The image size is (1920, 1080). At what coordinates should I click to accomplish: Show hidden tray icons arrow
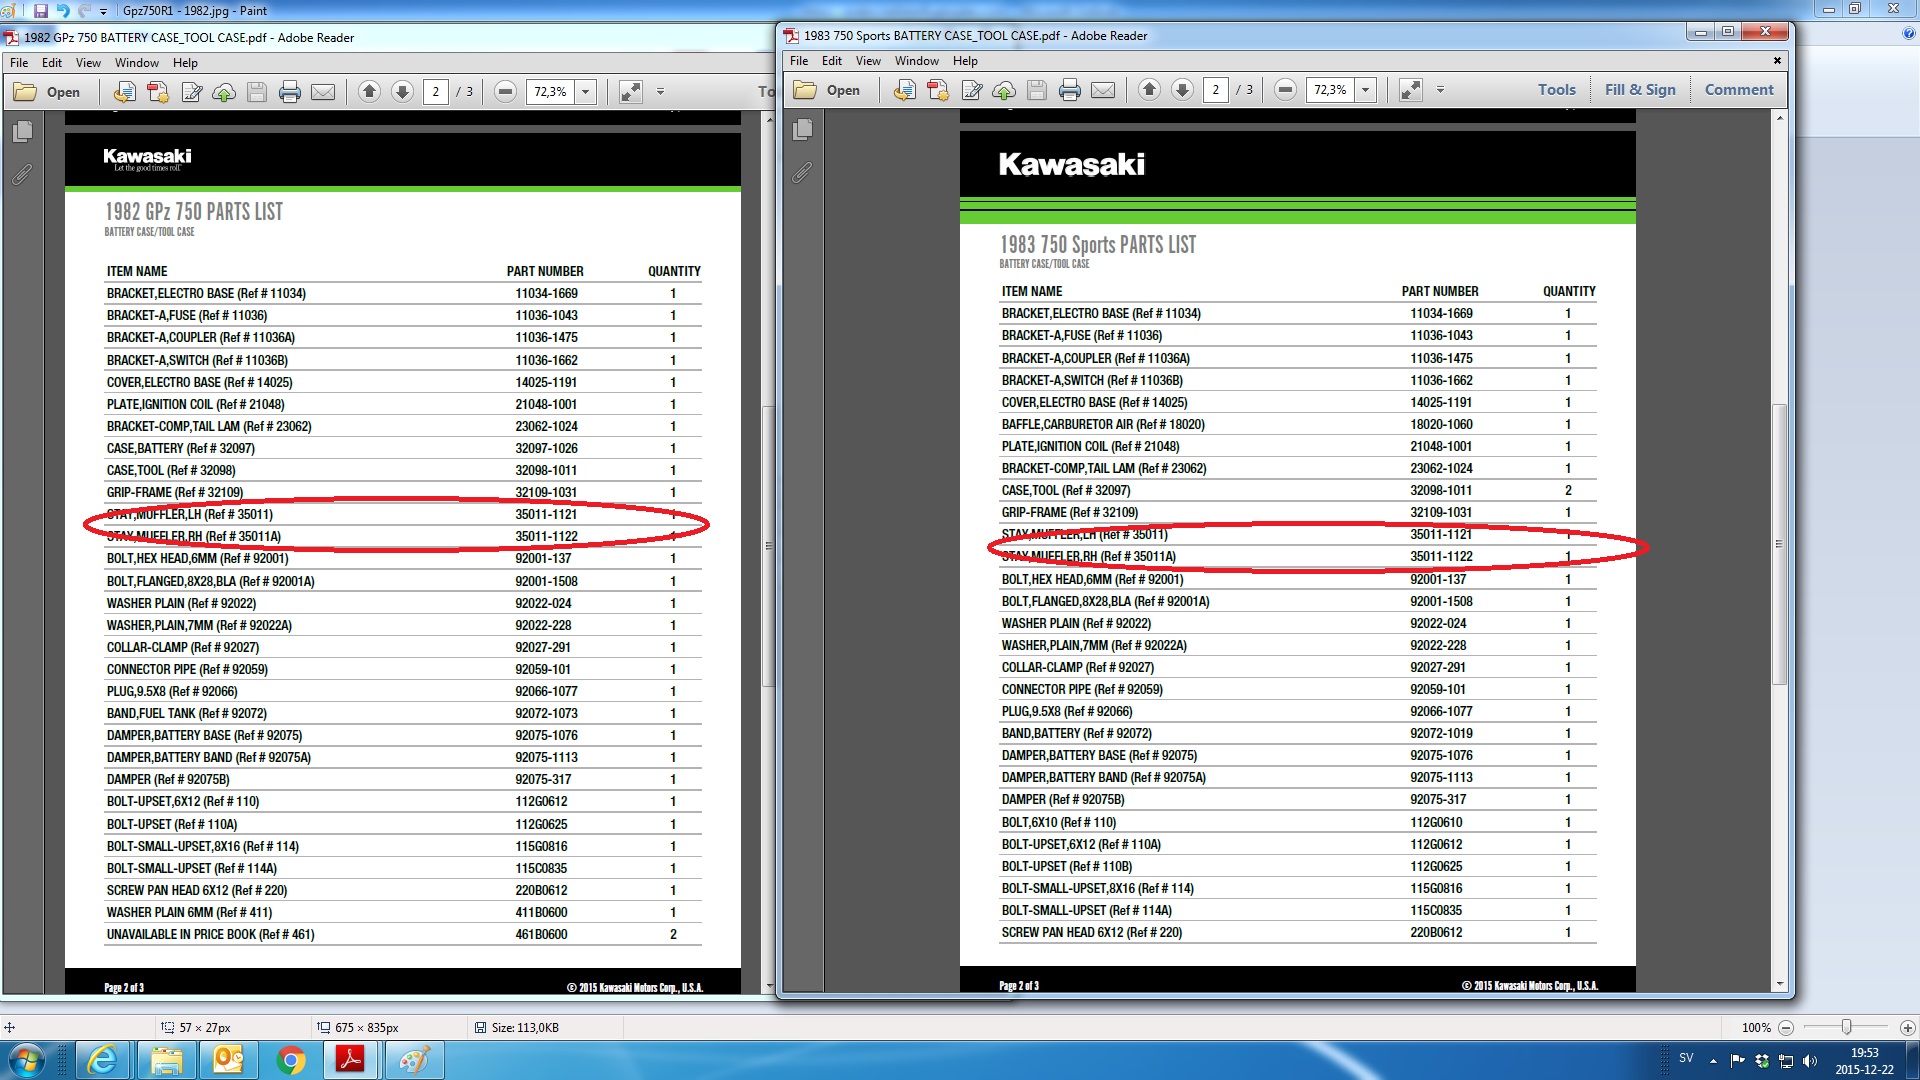tap(1713, 1061)
